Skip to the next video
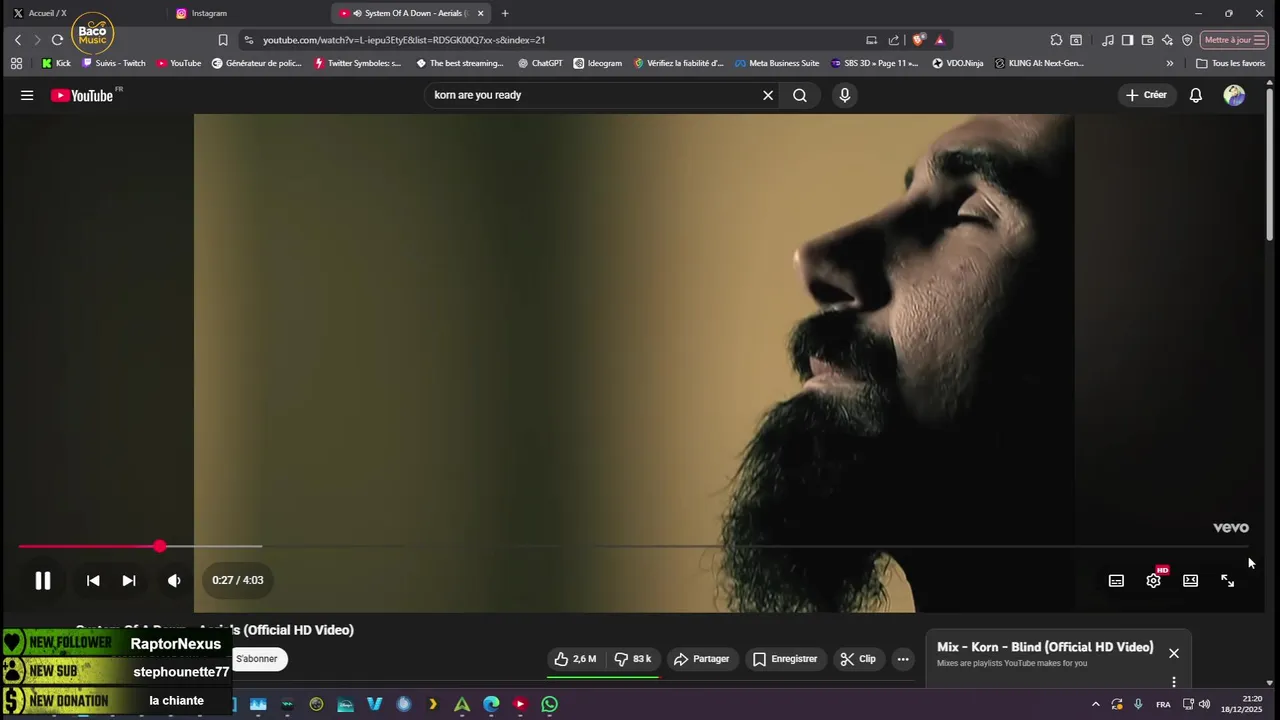The width and height of the screenshot is (1280, 720). (x=129, y=580)
